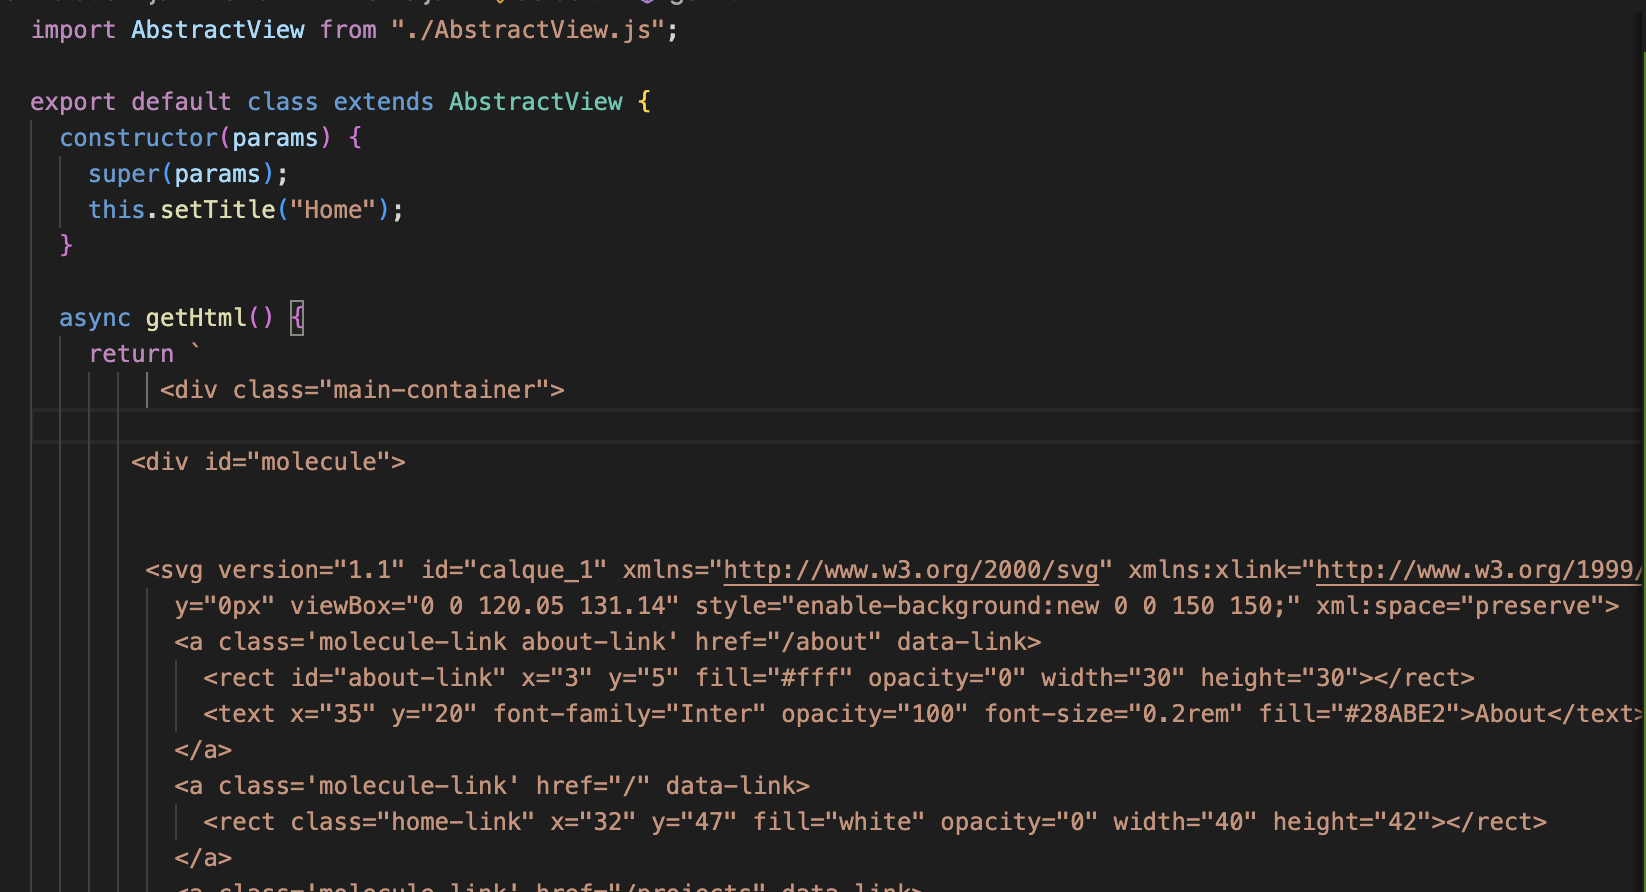Click the class="home-link" attribute

click(413, 822)
